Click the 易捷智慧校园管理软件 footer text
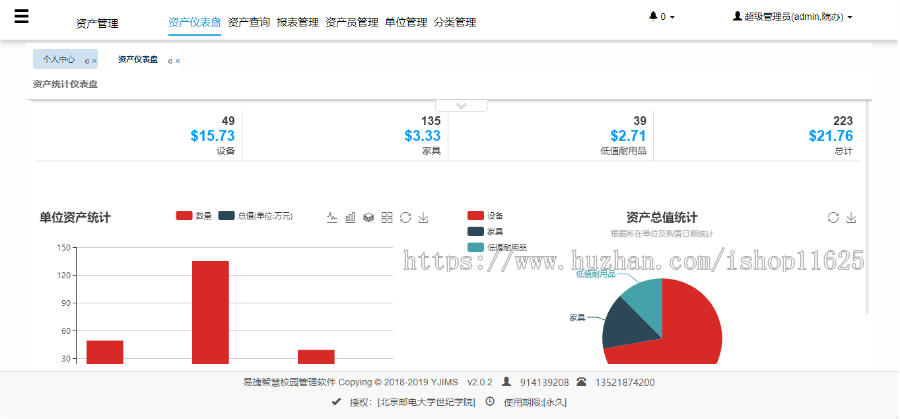The image size is (900, 419). point(290,382)
